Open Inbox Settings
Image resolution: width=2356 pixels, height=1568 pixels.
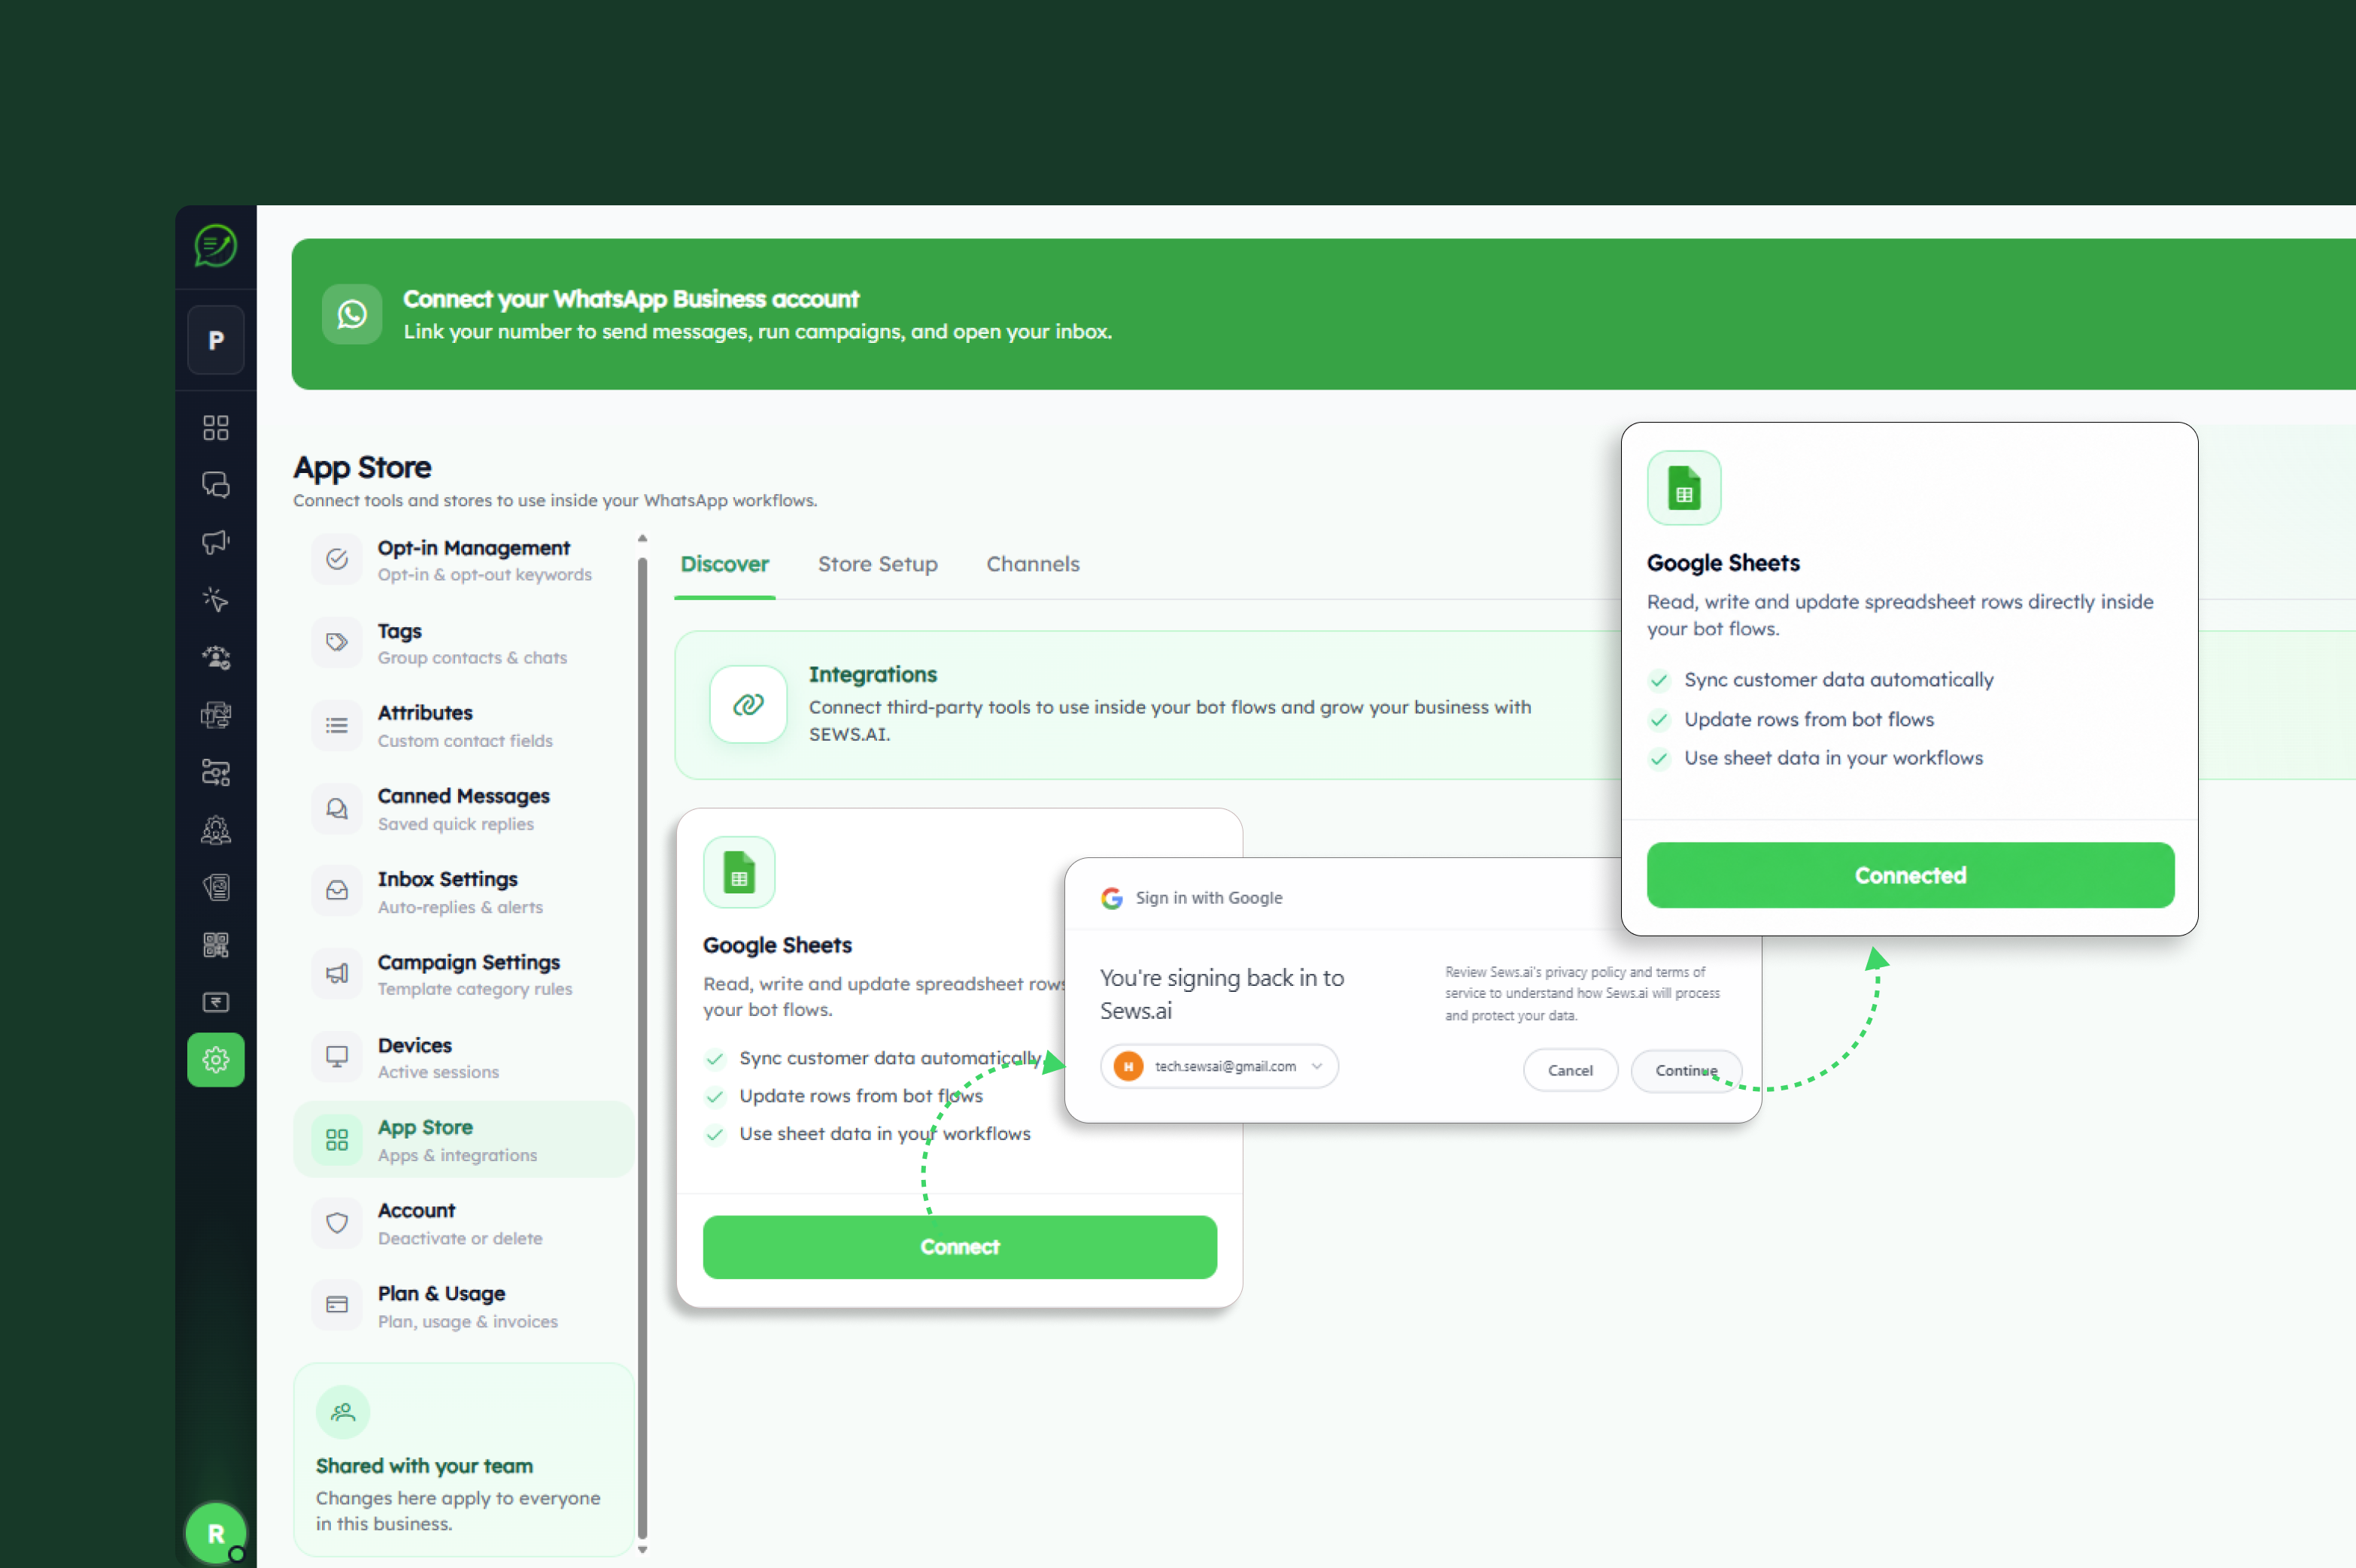coord(464,893)
